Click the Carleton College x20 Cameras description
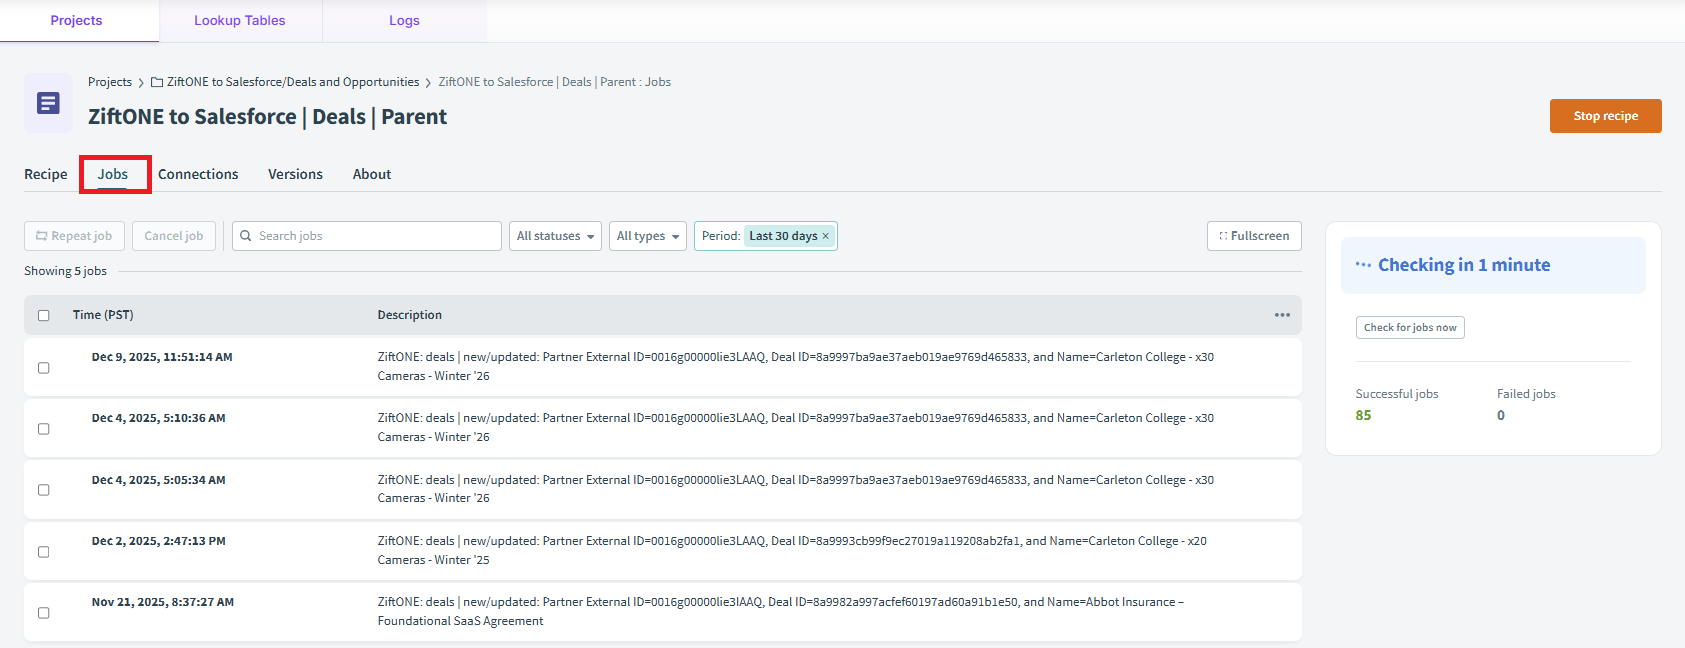This screenshot has width=1685, height=648. (x=792, y=550)
